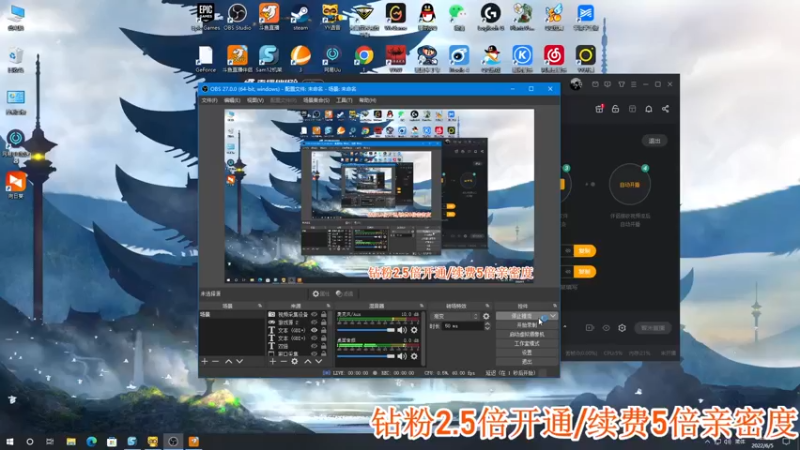
Task: Click the unlocked padlock icon in Douyu window
Action: 615,109
